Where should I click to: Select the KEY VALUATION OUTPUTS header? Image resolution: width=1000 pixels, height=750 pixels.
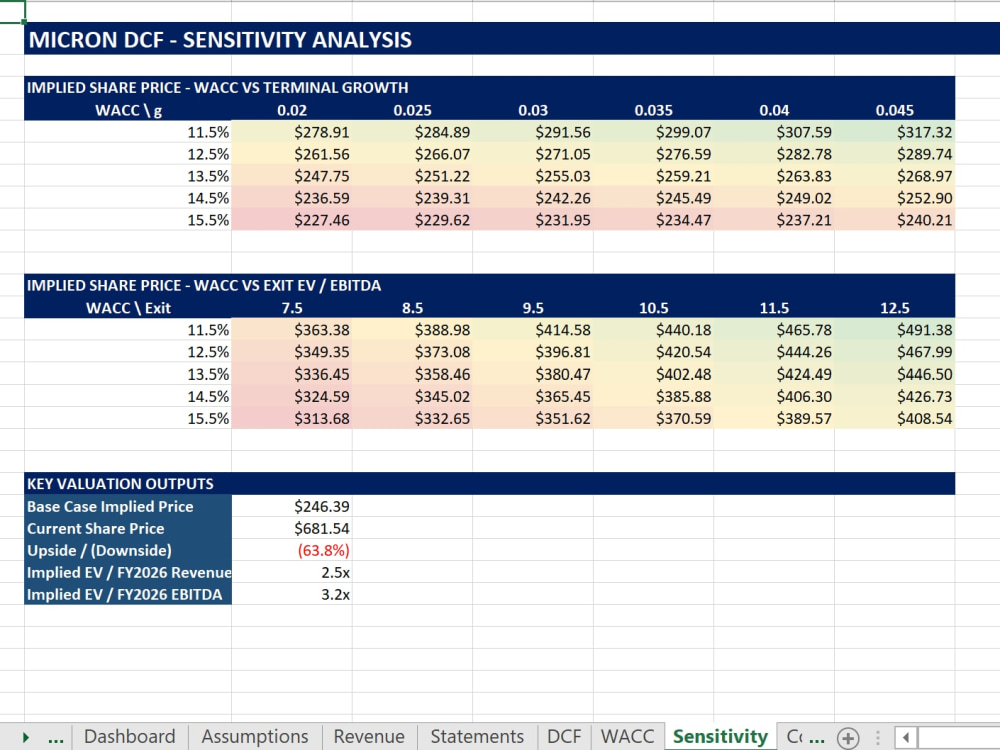click(490, 483)
